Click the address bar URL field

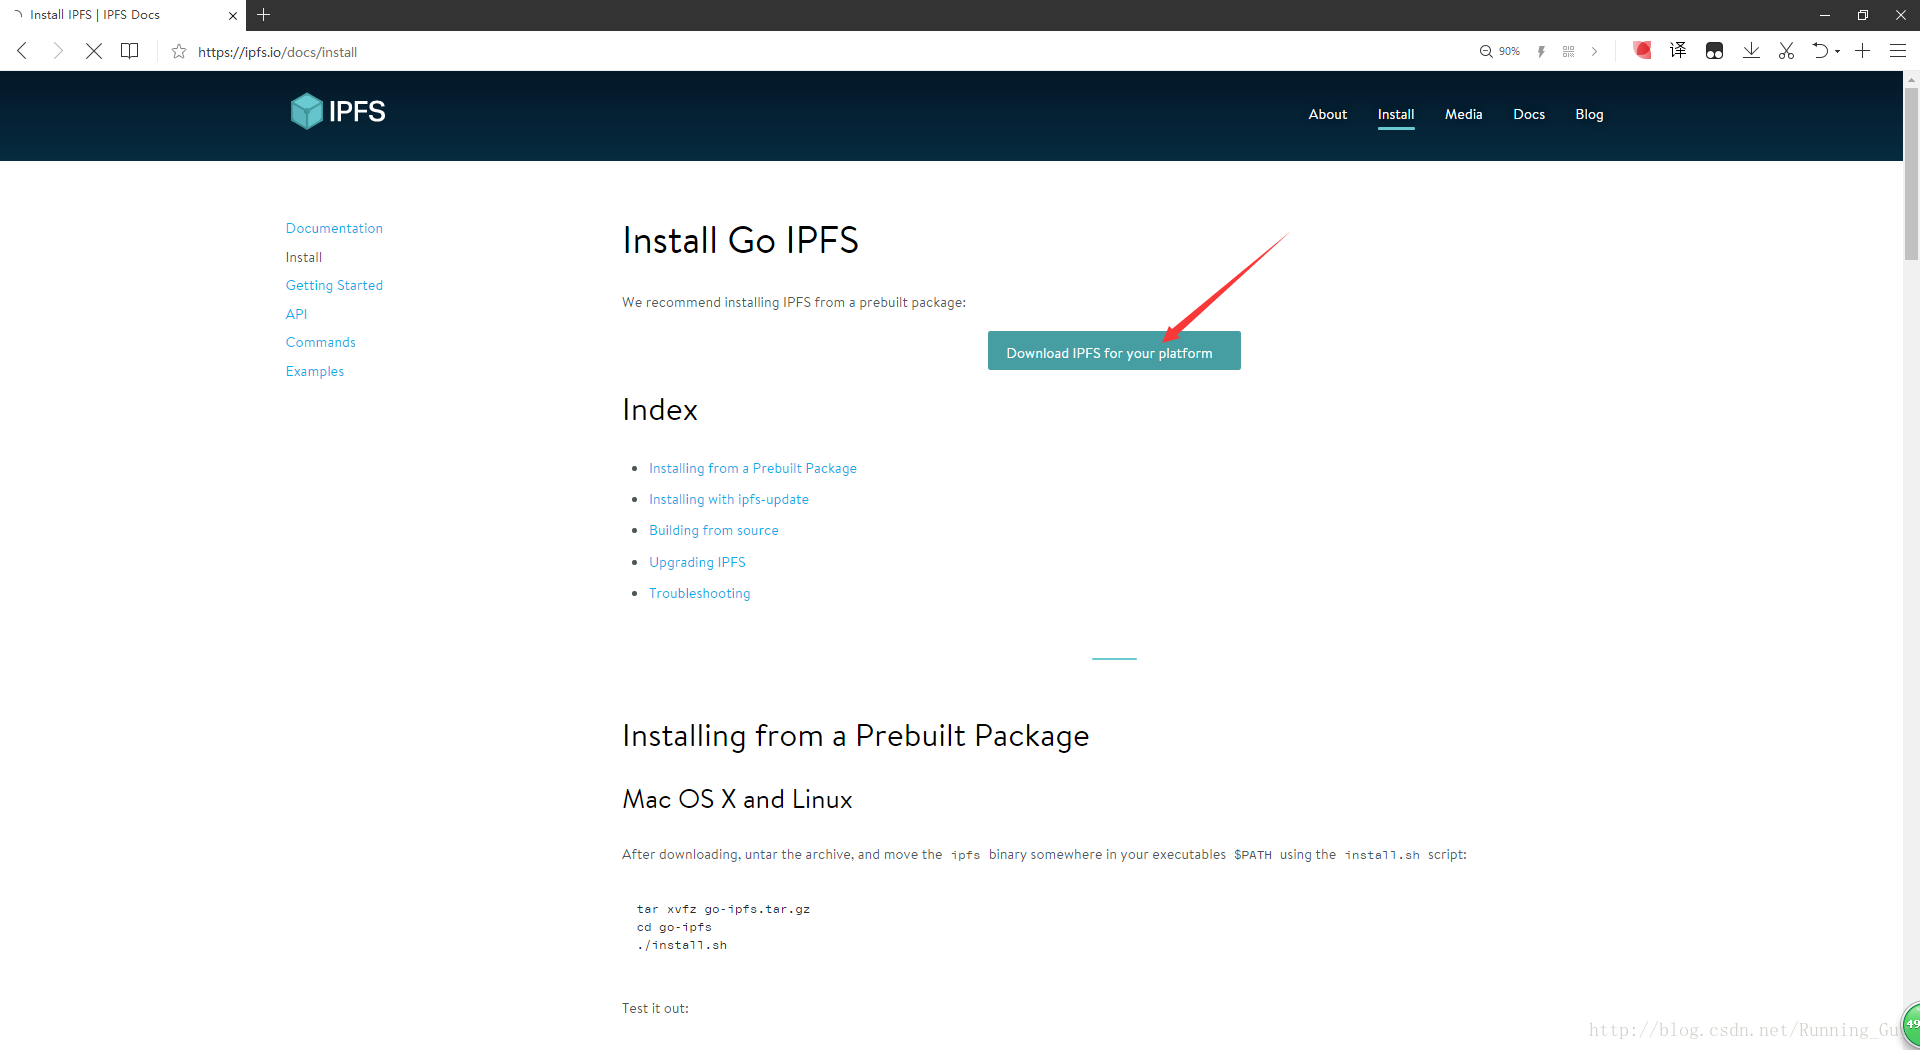point(820,52)
